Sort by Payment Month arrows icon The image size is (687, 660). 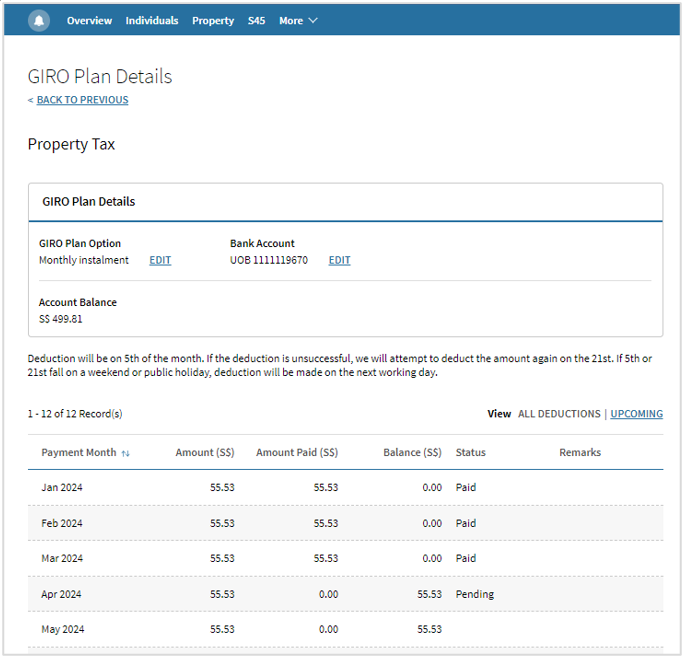click(x=126, y=454)
